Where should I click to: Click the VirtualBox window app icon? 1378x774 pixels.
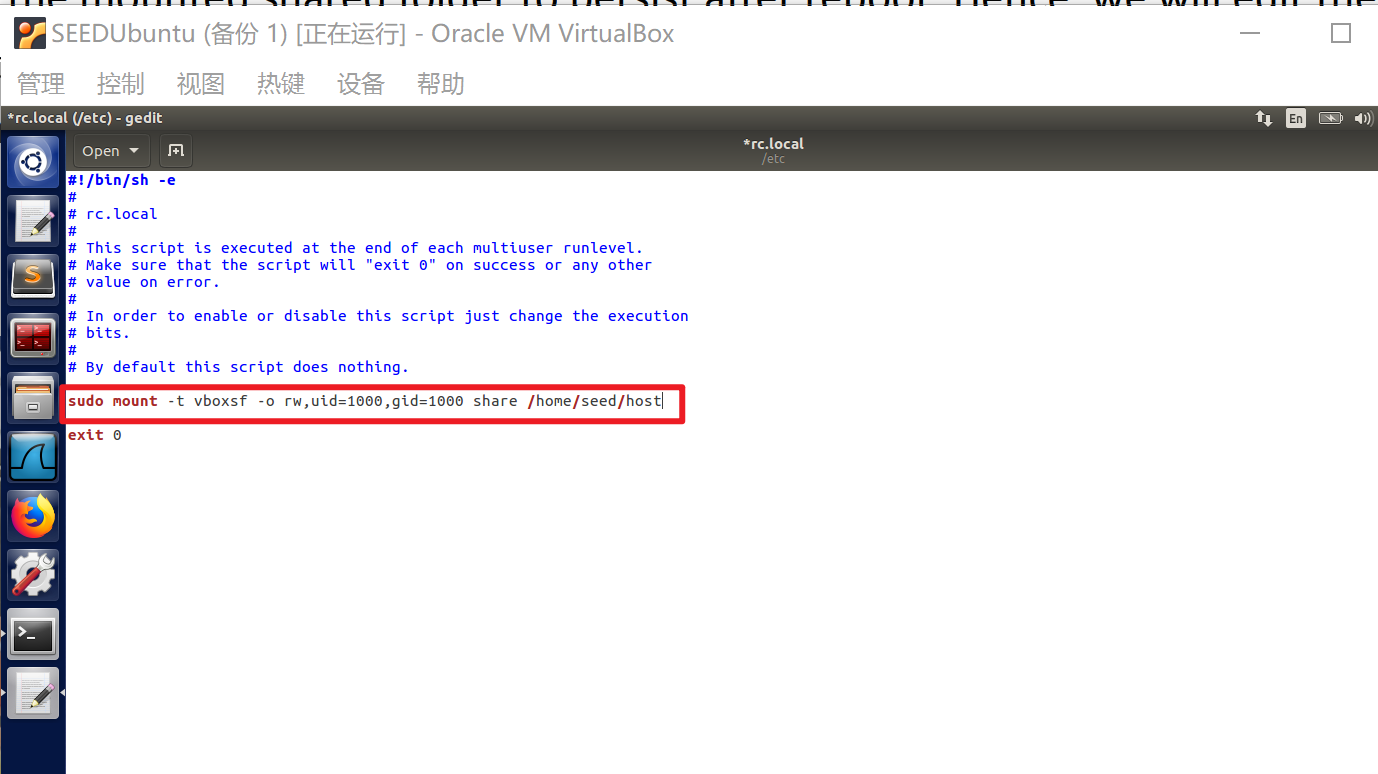click(x=30, y=34)
